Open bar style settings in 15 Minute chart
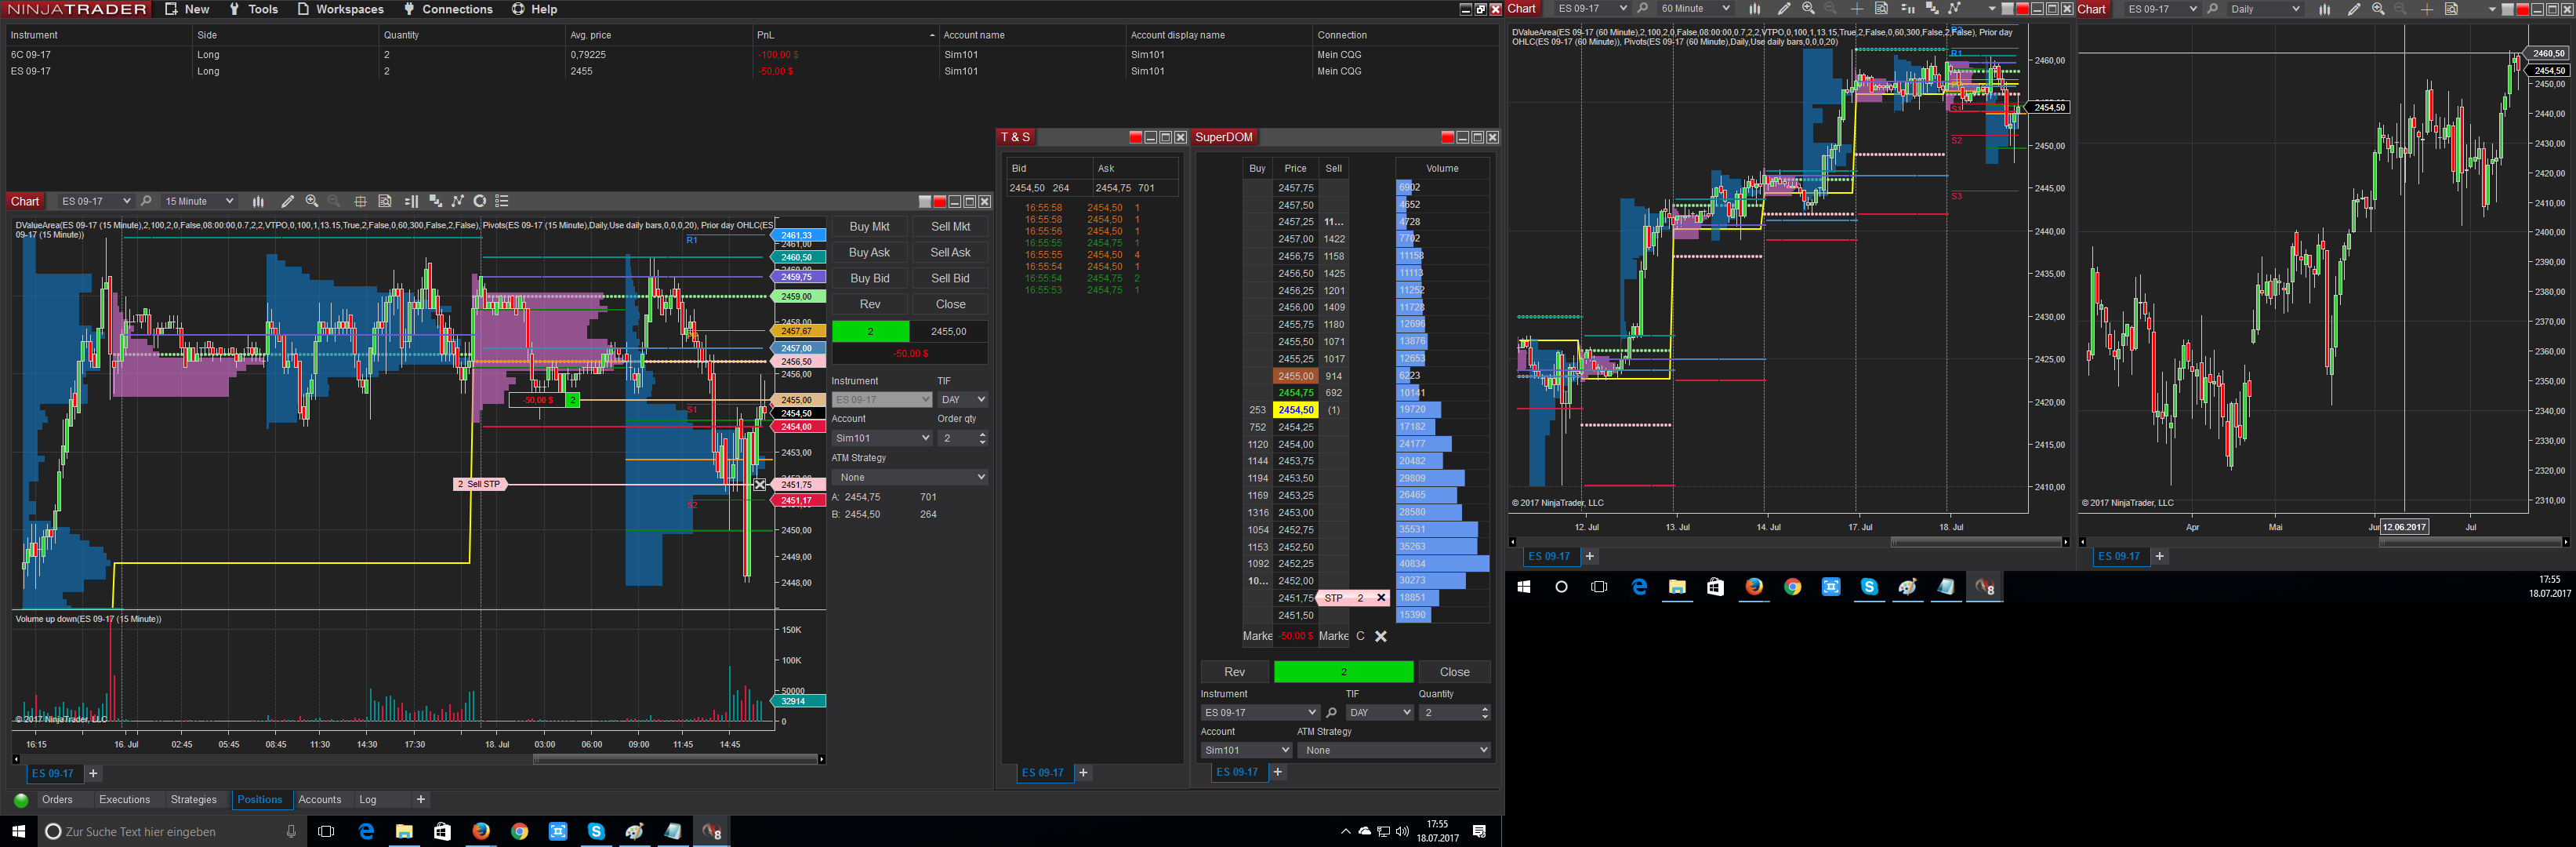The width and height of the screenshot is (2576, 847). click(x=258, y=201)
